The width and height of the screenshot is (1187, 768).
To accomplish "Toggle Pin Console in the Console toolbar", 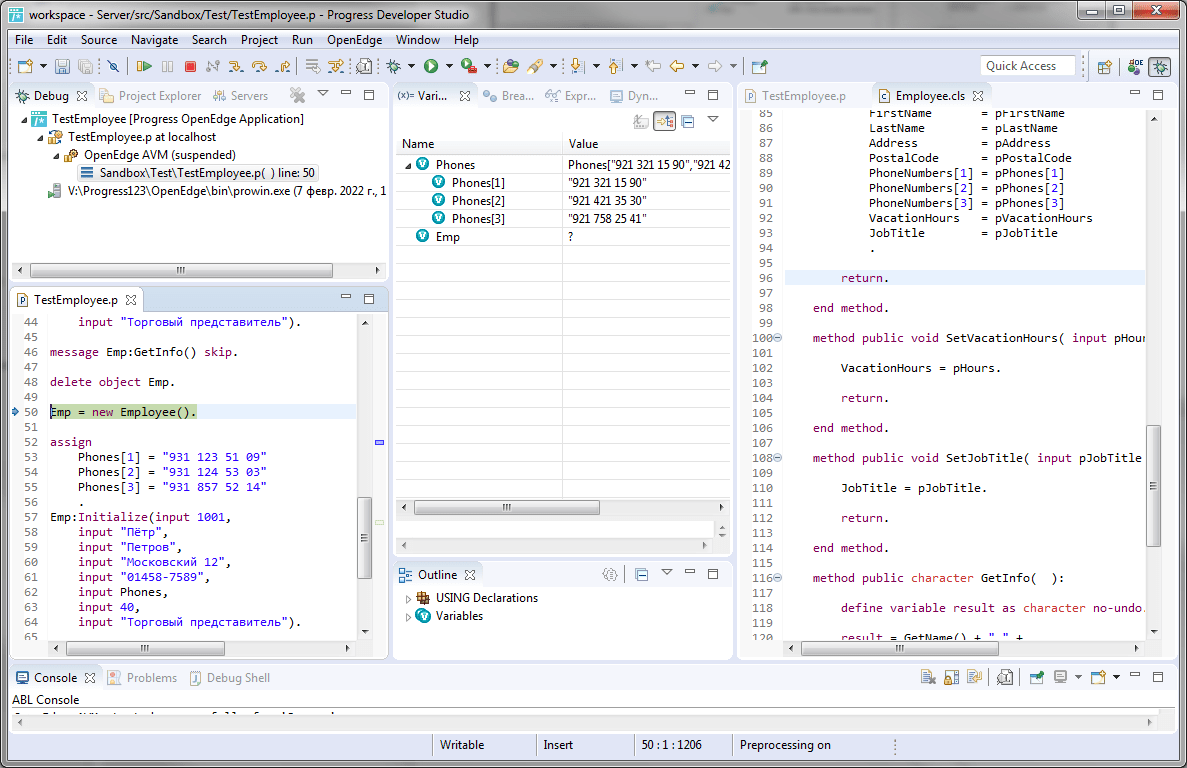I will pyautogui.click(x=1036, y=677).
